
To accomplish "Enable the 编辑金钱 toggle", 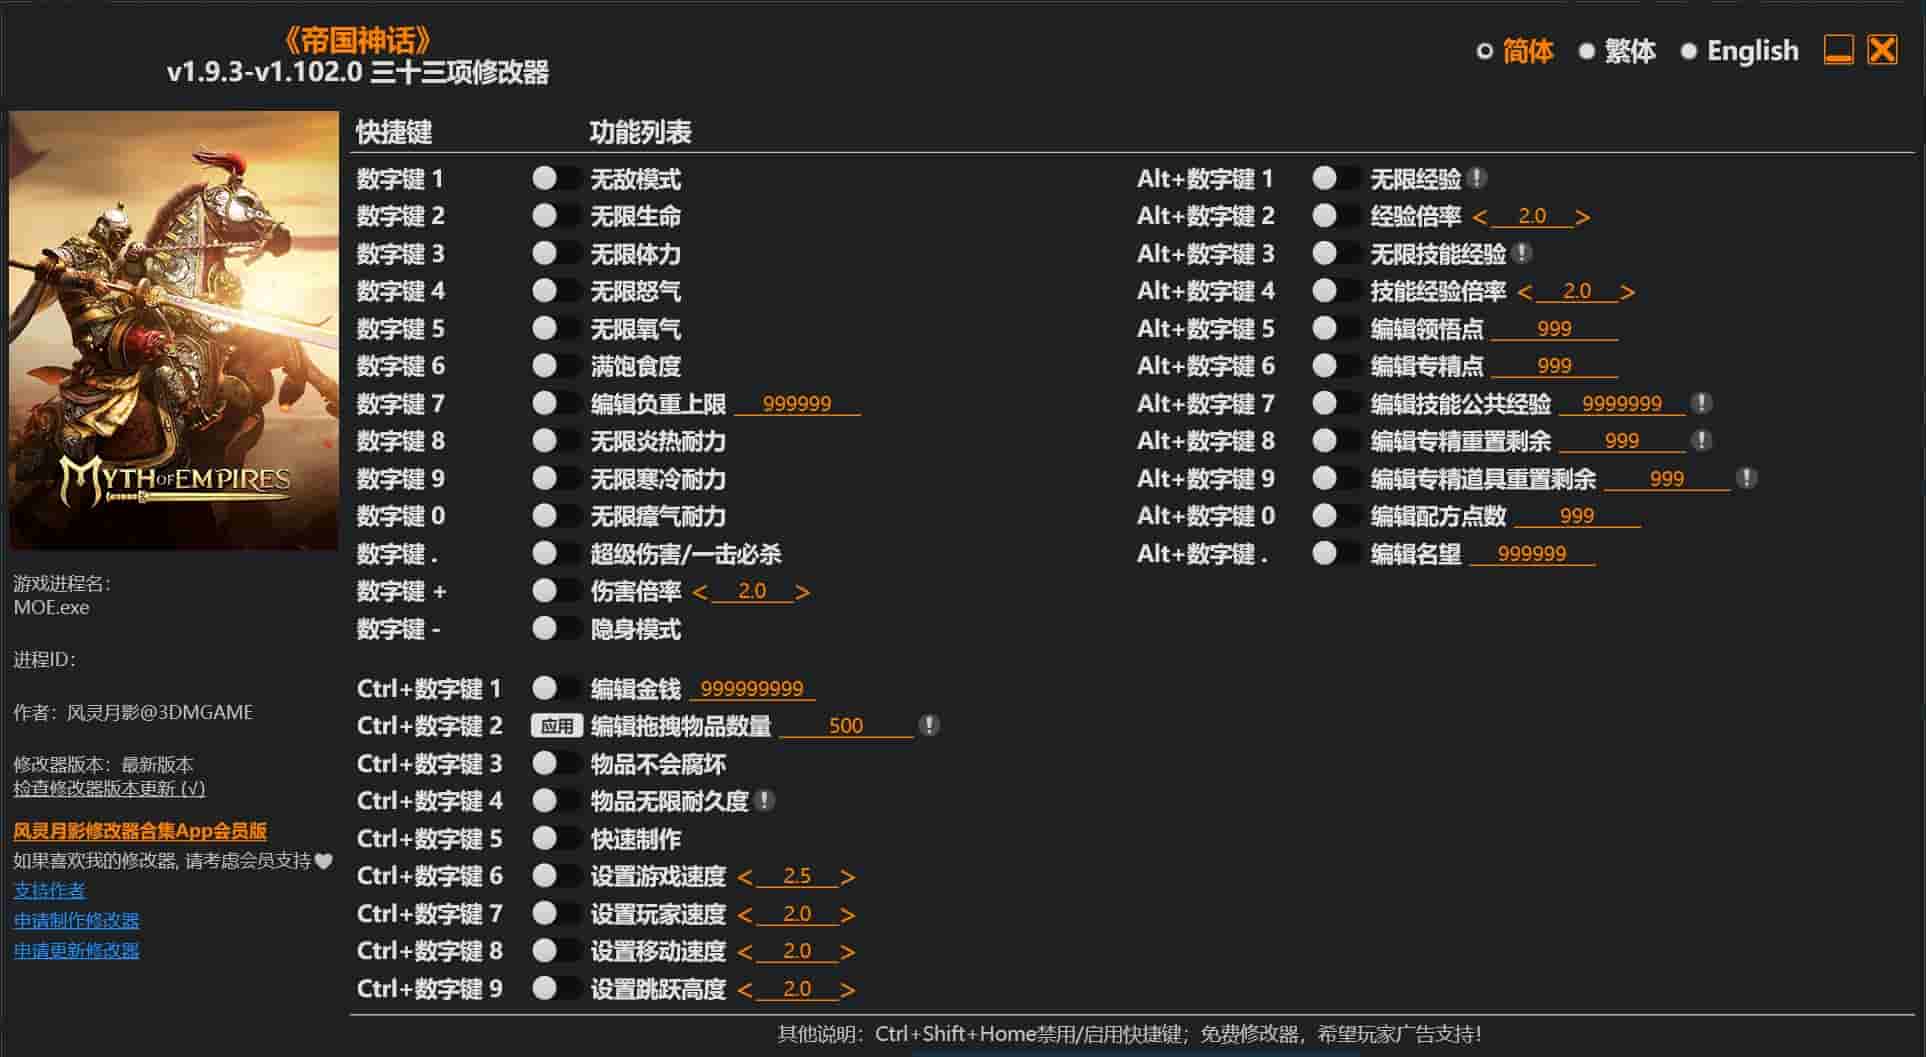I will pos(556,687).
